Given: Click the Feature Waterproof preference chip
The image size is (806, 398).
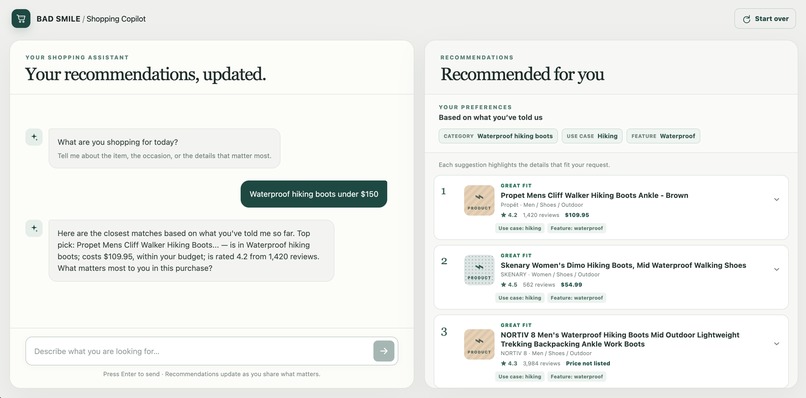Looking at the screenshot, I should (663, 136).
